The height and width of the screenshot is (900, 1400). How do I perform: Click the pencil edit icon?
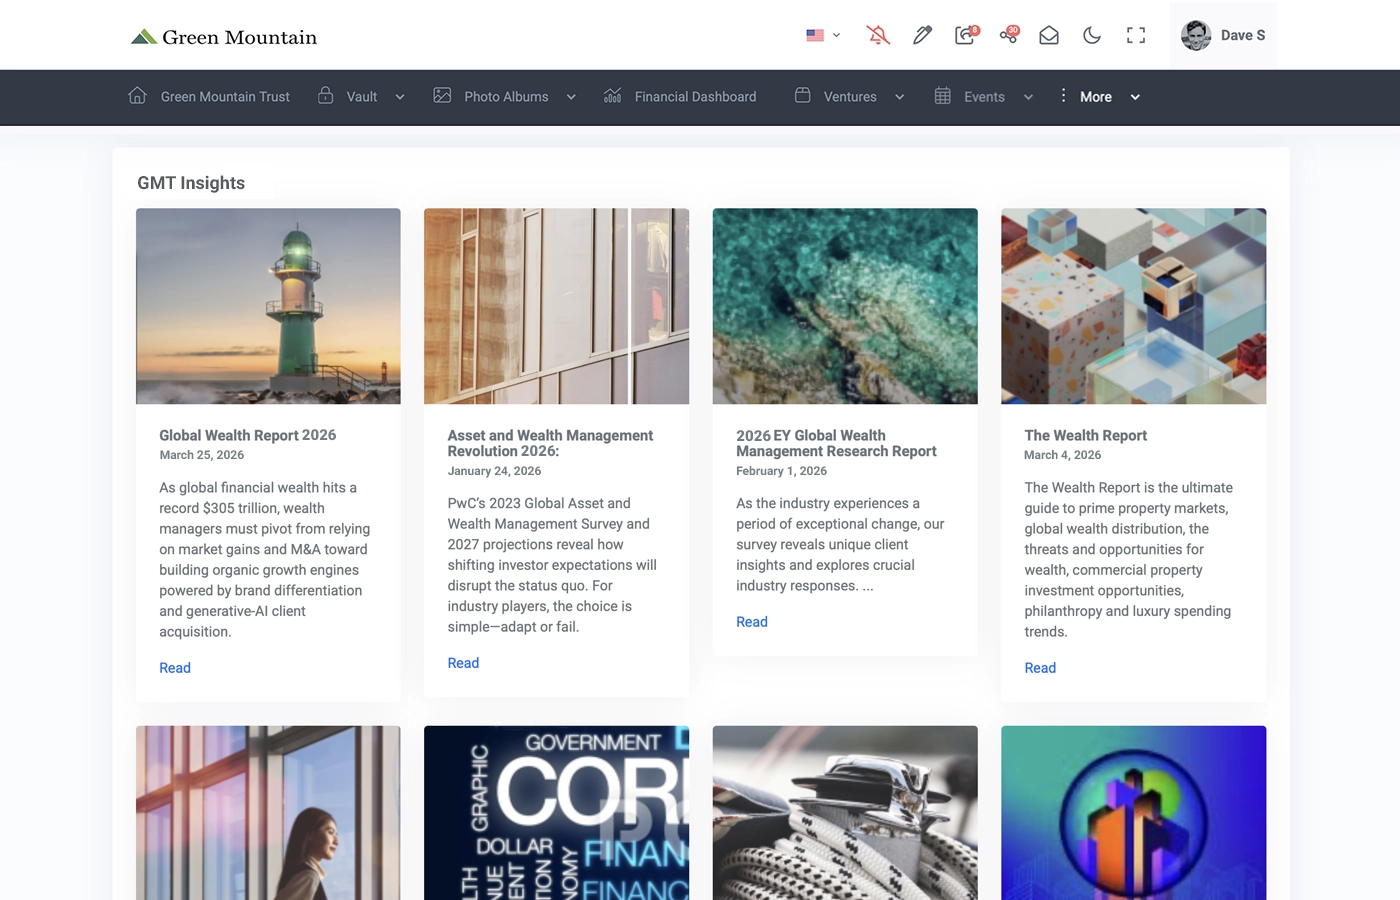tap(922, 35)
